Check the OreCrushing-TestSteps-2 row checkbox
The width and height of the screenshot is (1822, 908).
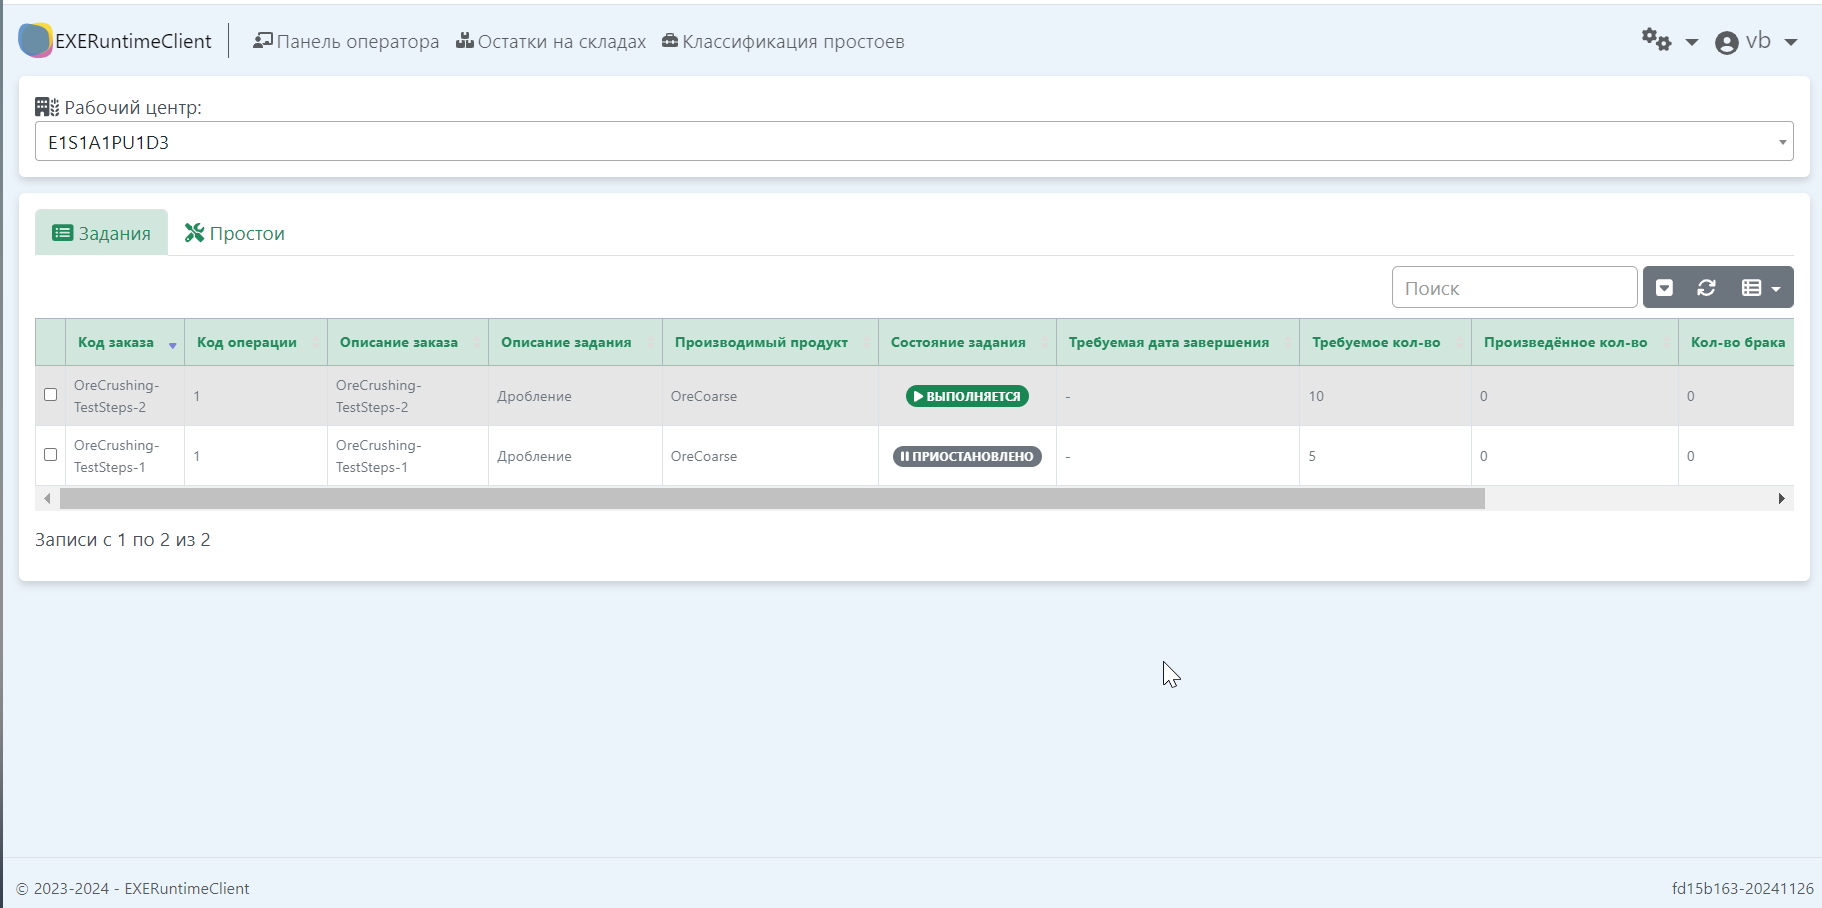51,395
